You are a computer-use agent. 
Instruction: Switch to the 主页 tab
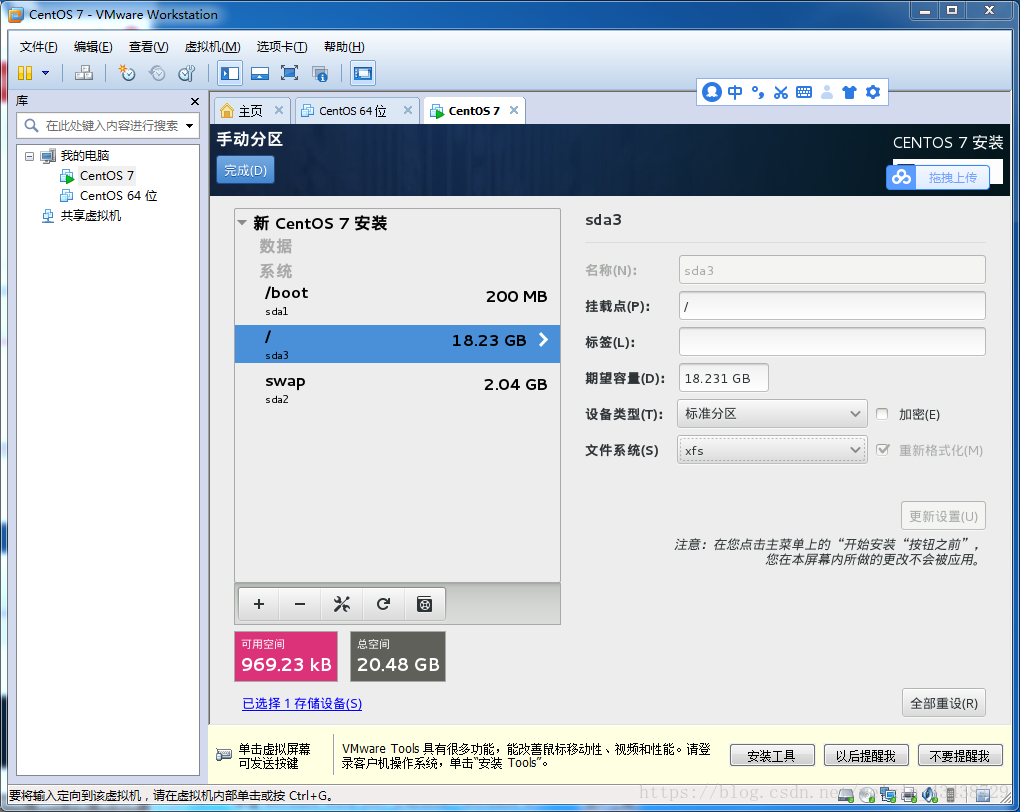click(x=250, y=111)
